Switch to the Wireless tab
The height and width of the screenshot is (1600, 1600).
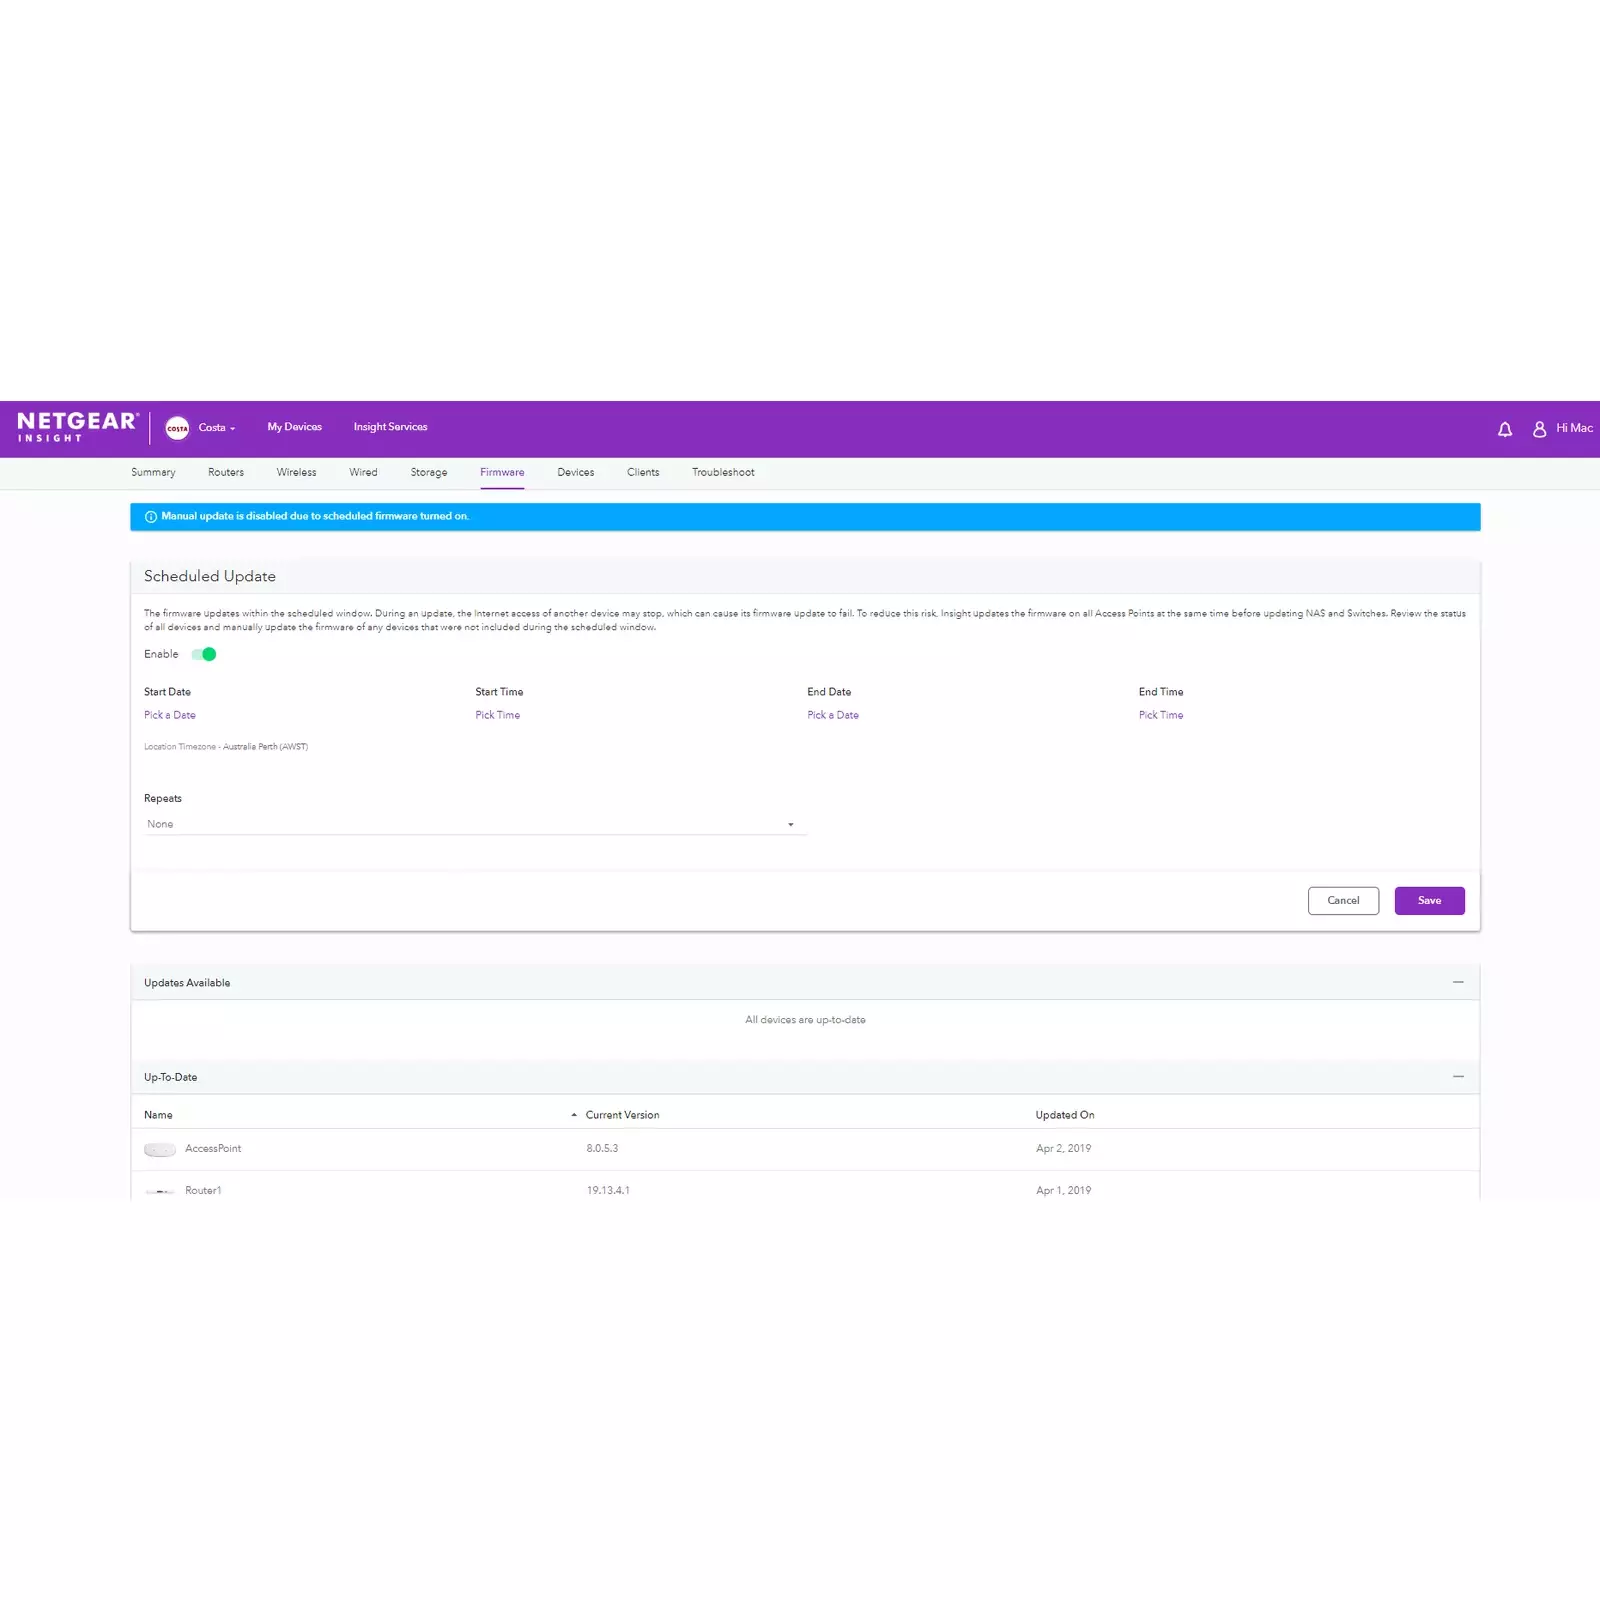(x=297, y=473)
